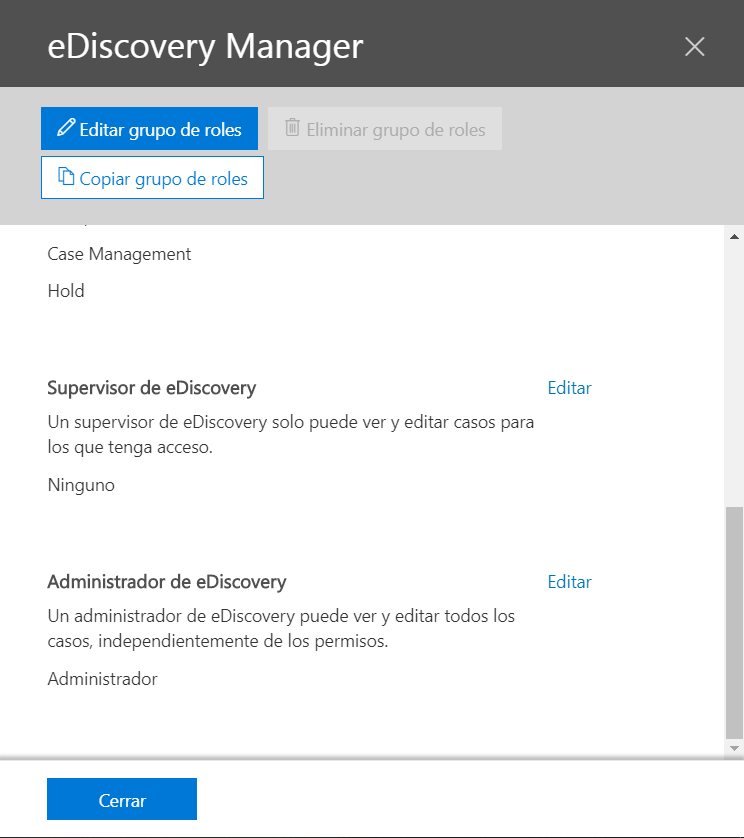744x838 pixels.
Task: Click the Administrador de eDiscovery heading
Action: [167, 582]
